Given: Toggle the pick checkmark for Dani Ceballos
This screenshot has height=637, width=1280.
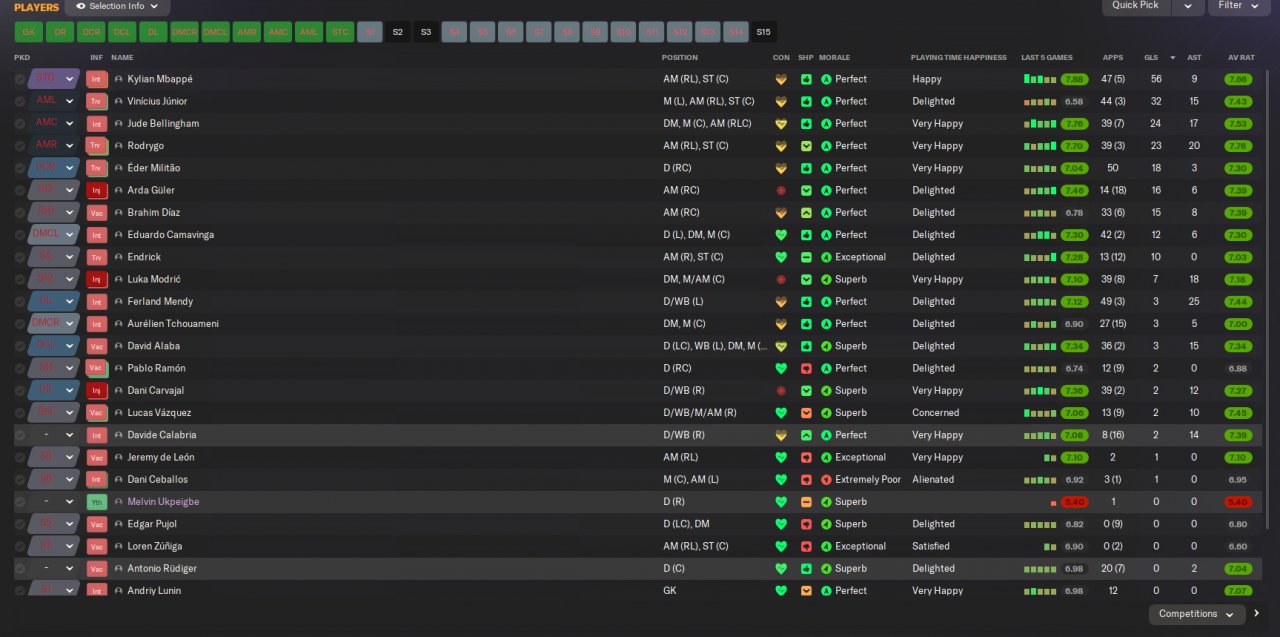Looking at the screenshot, I should pyautogui.click(x=19, y=479).
